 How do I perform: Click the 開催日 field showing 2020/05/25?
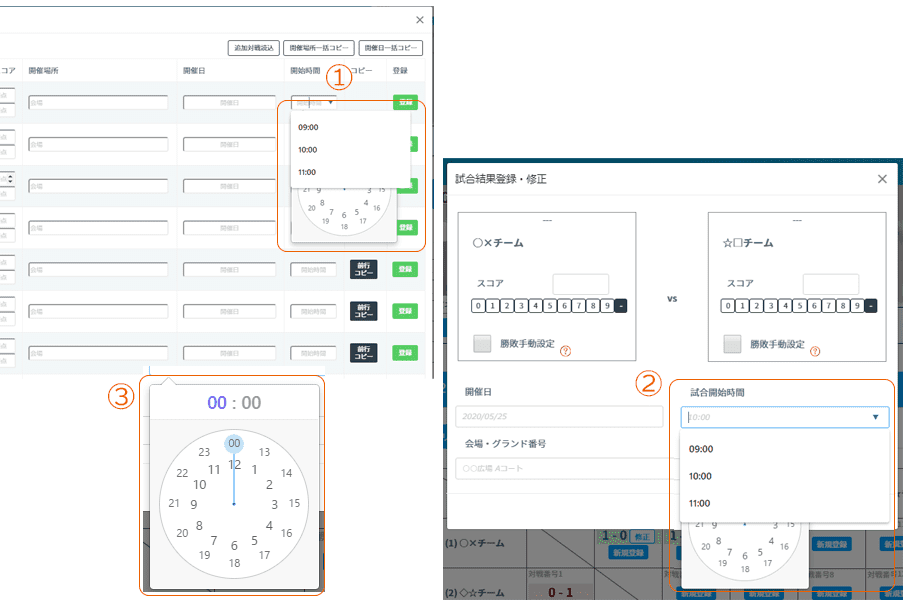click(559, 416)
